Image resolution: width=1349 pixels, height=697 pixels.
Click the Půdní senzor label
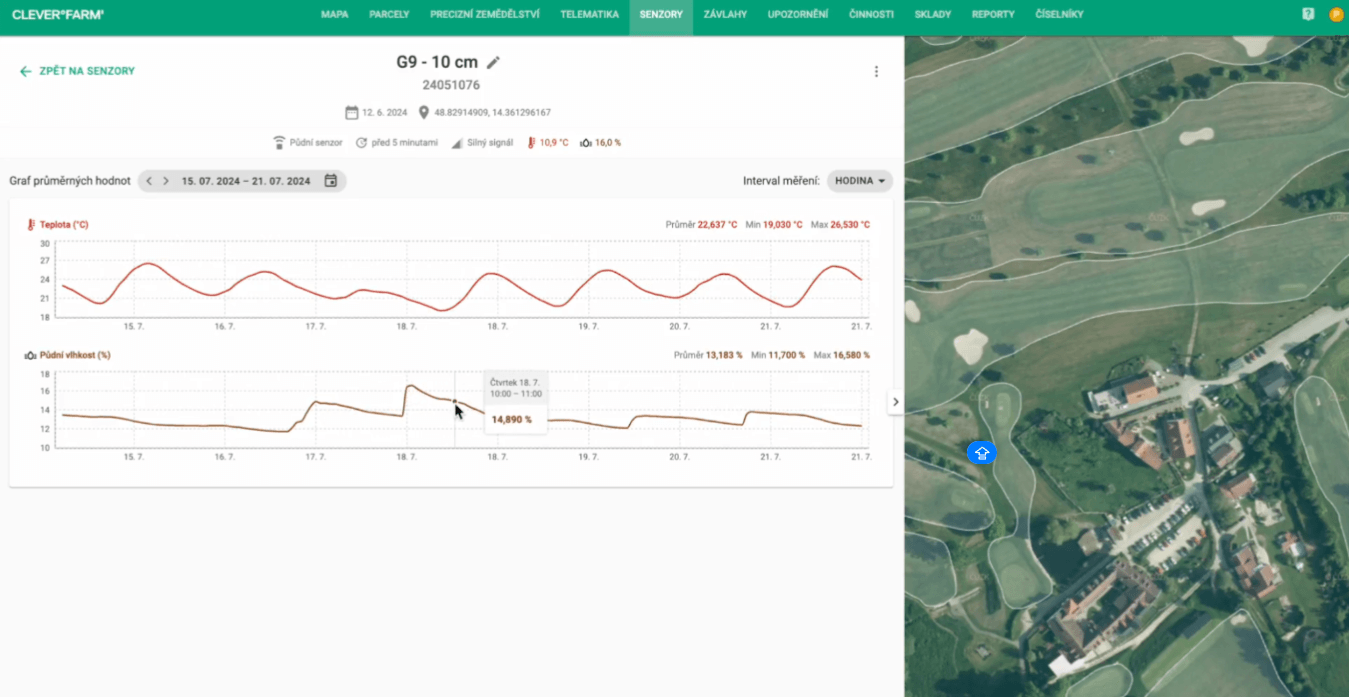pyautogui.click(x=316, y=143)
